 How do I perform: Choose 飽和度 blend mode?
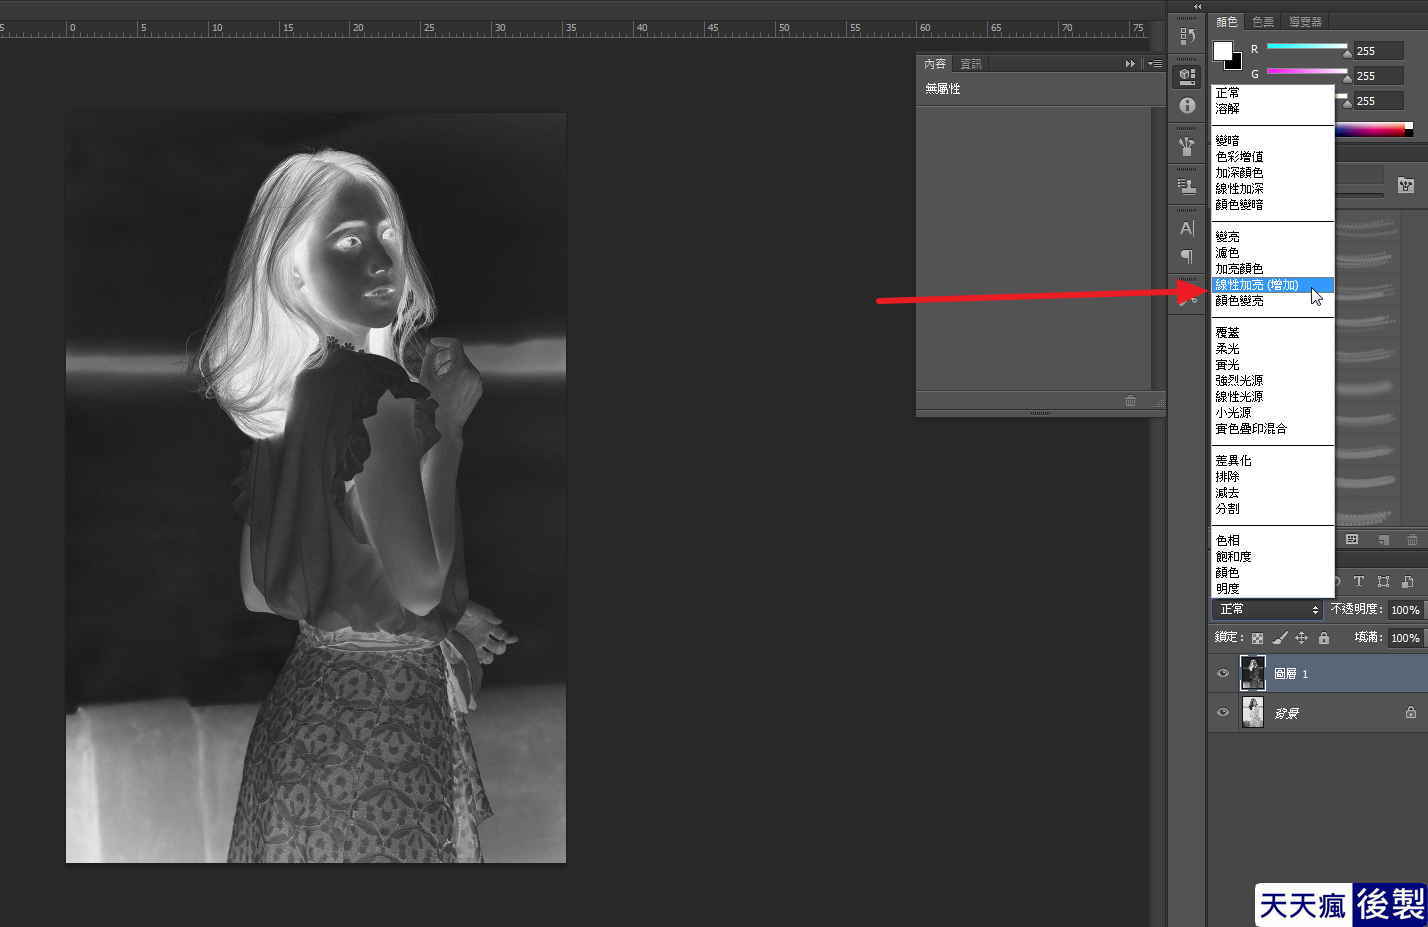[x=1272, y=557]
